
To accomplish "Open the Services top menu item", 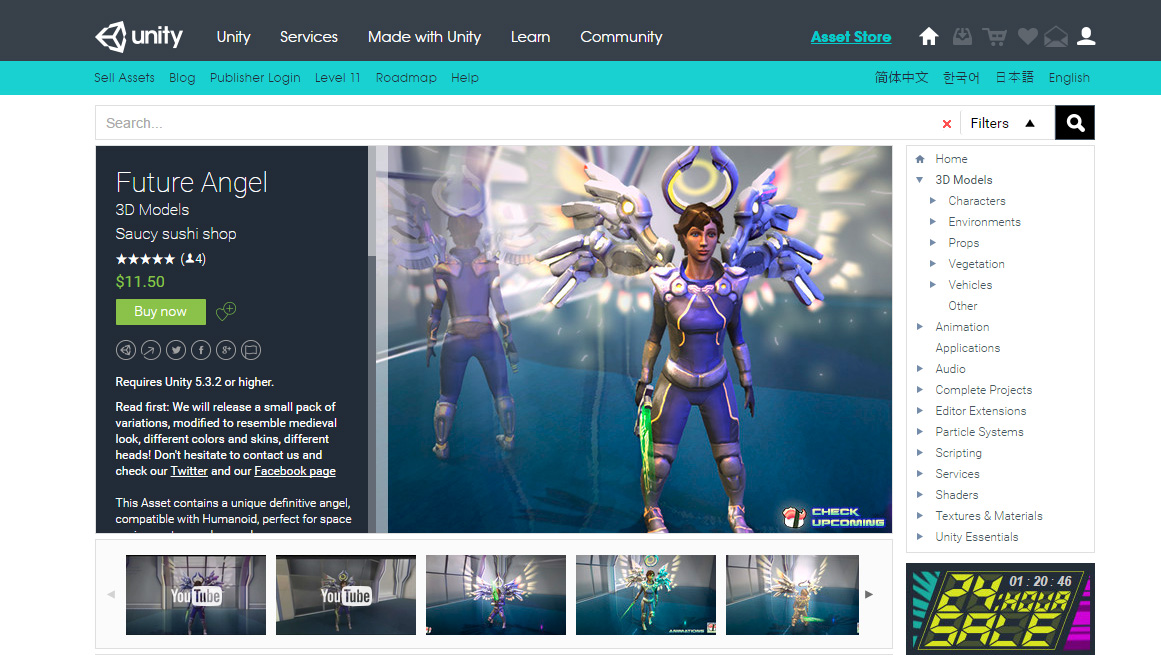I will pyautogui.click(x=309, y=37).
